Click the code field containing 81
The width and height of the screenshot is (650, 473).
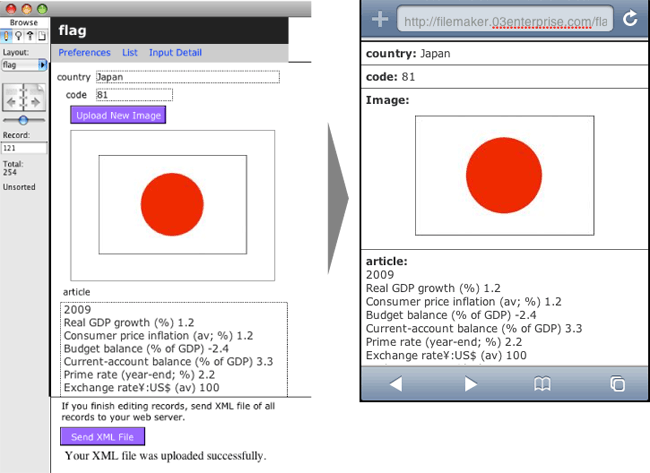[x=134, y=95]
